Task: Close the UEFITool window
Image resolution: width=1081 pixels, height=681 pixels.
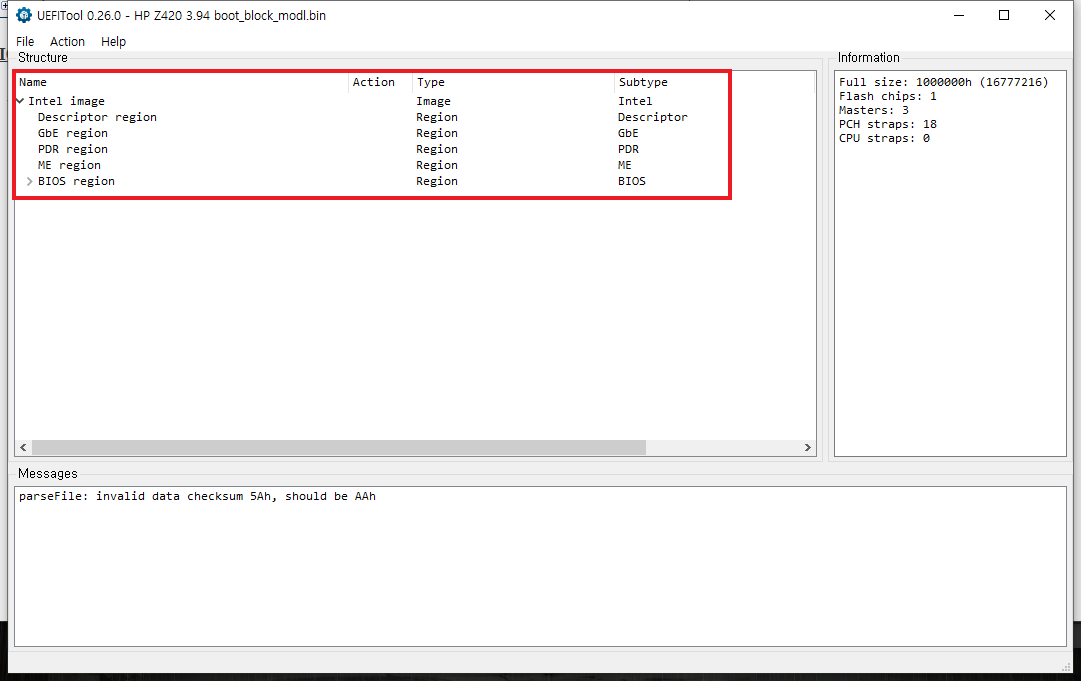Action: pyautogui.click(x=1050, y=15)
